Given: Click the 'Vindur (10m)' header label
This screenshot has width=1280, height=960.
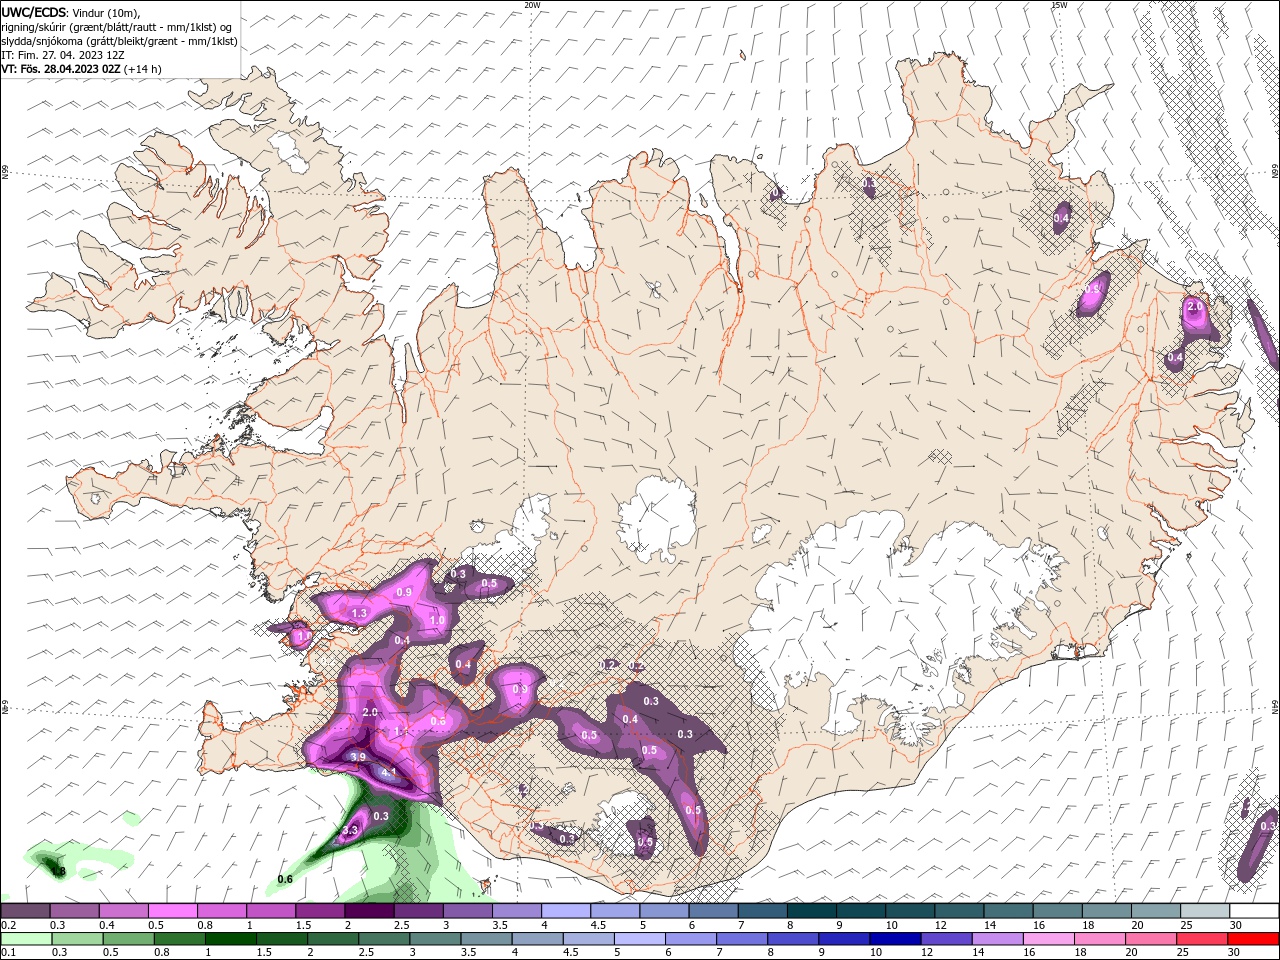Looking at the screenshot, I should tap(107, 12).
